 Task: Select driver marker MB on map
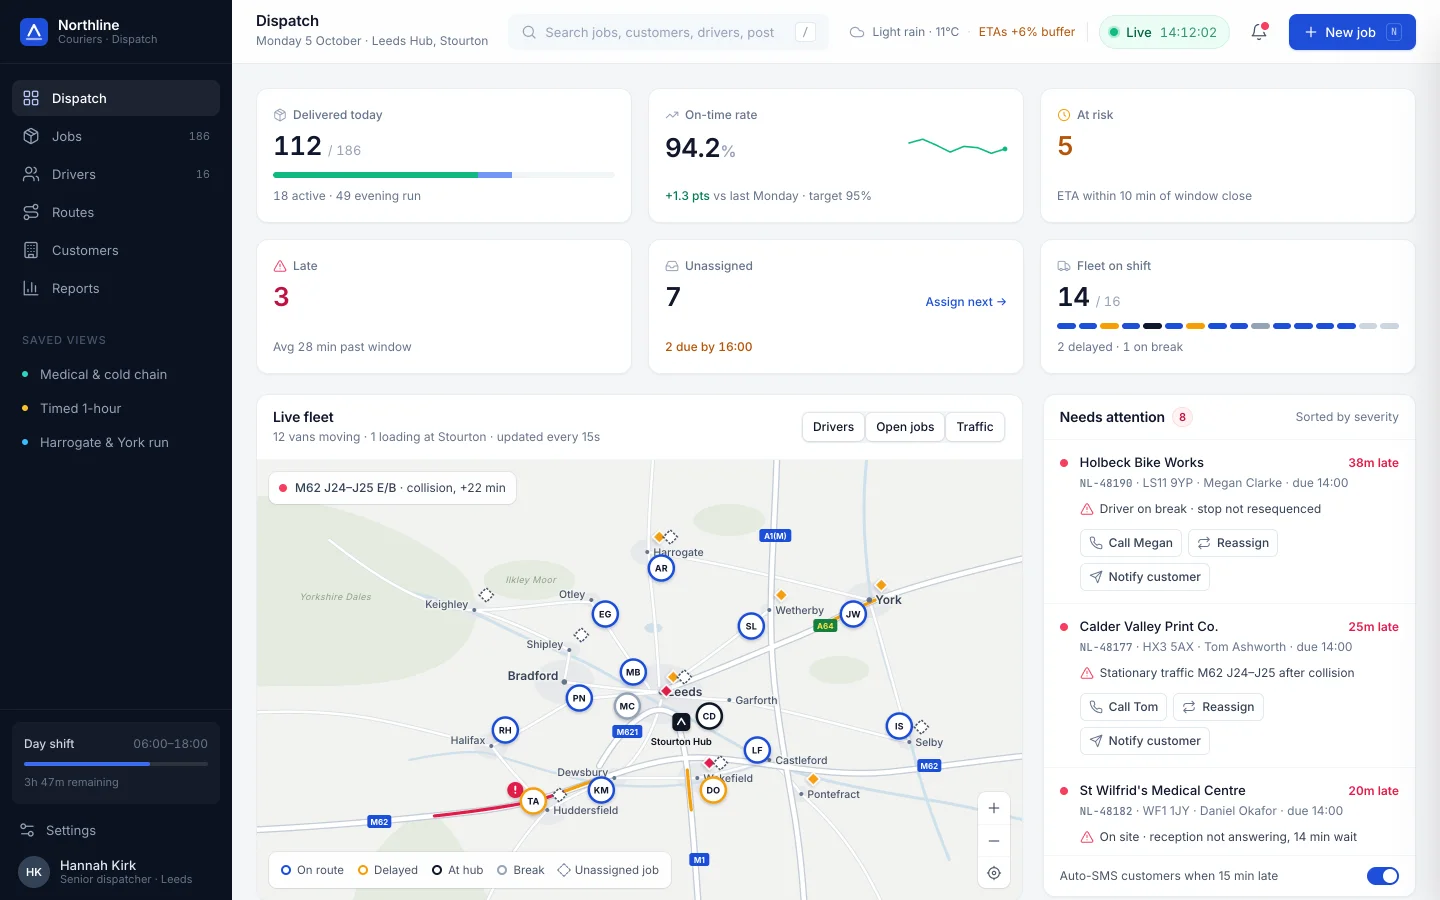click(633, 672)
